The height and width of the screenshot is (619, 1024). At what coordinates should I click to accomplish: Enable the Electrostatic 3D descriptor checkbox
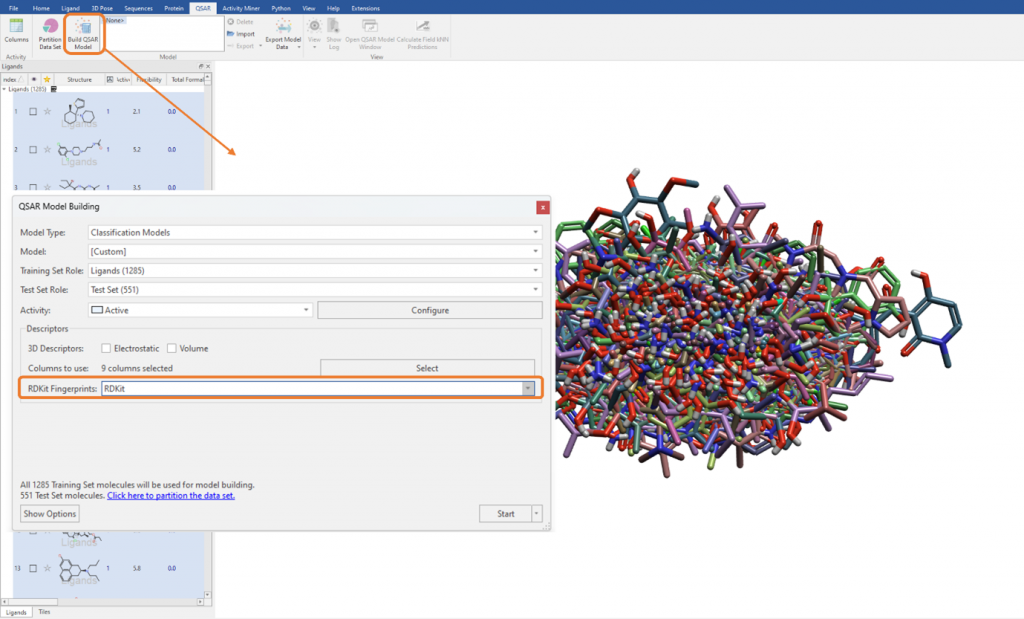106,348
